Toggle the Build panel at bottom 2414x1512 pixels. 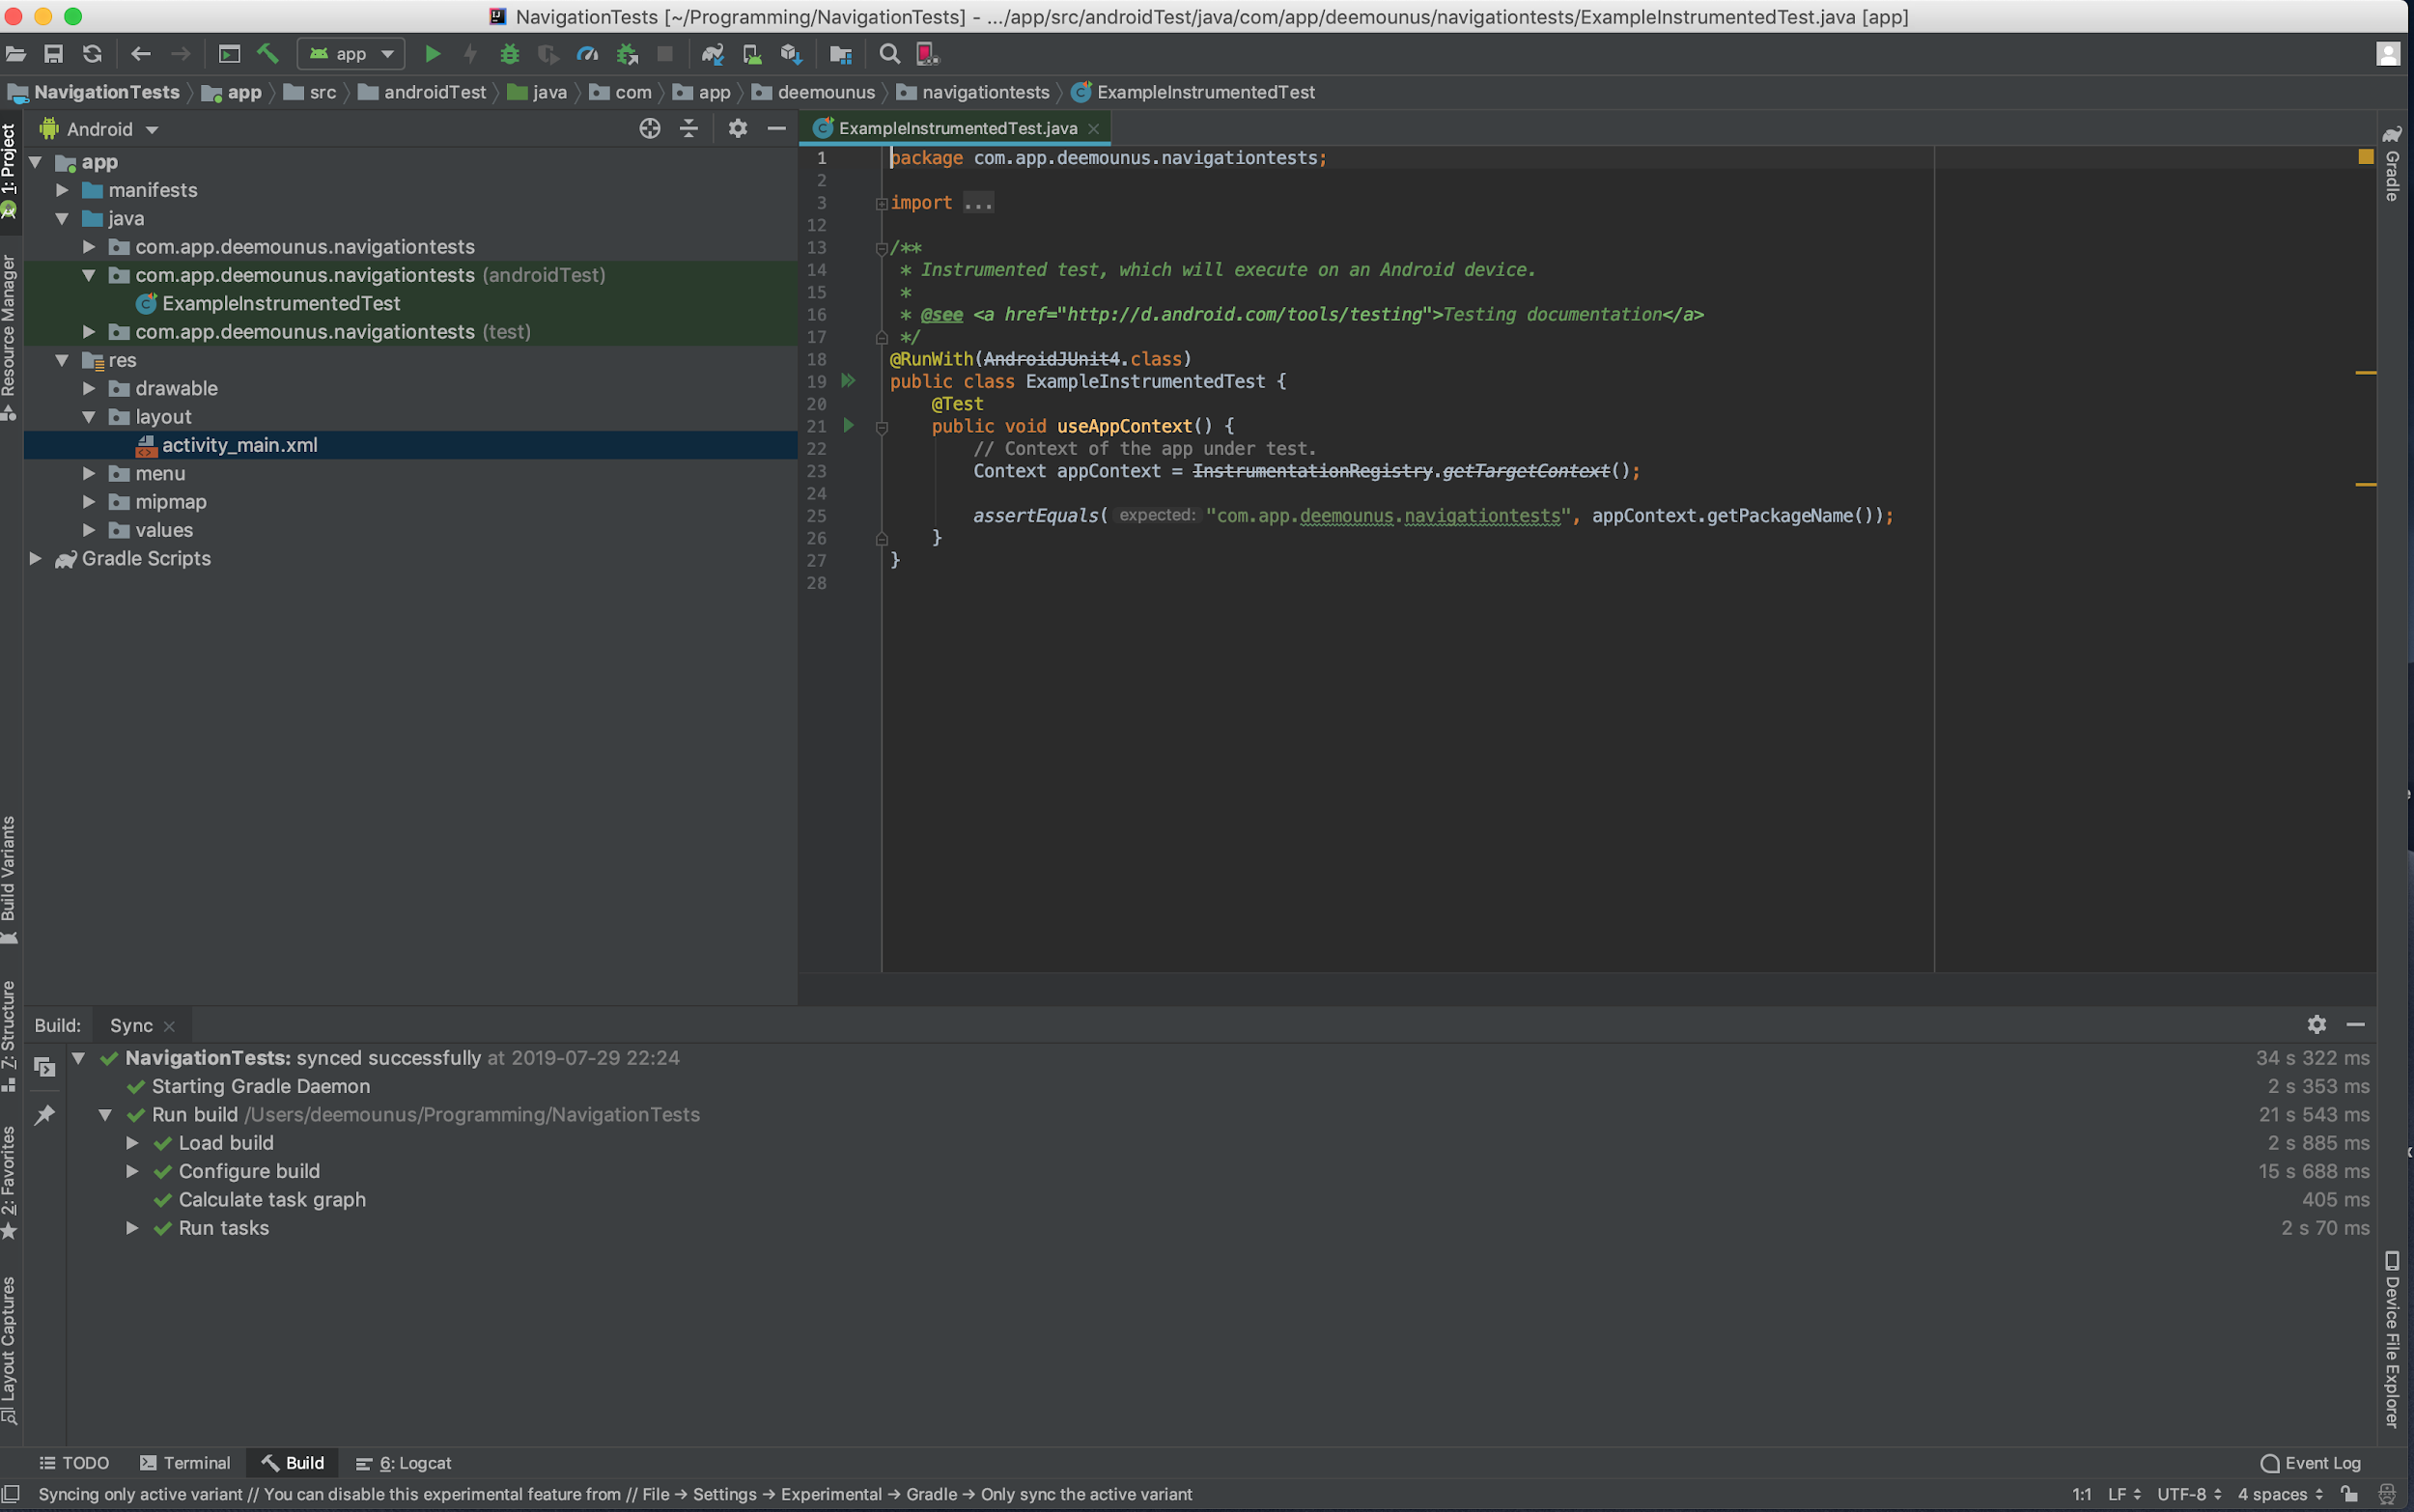tap(301, 1463)
